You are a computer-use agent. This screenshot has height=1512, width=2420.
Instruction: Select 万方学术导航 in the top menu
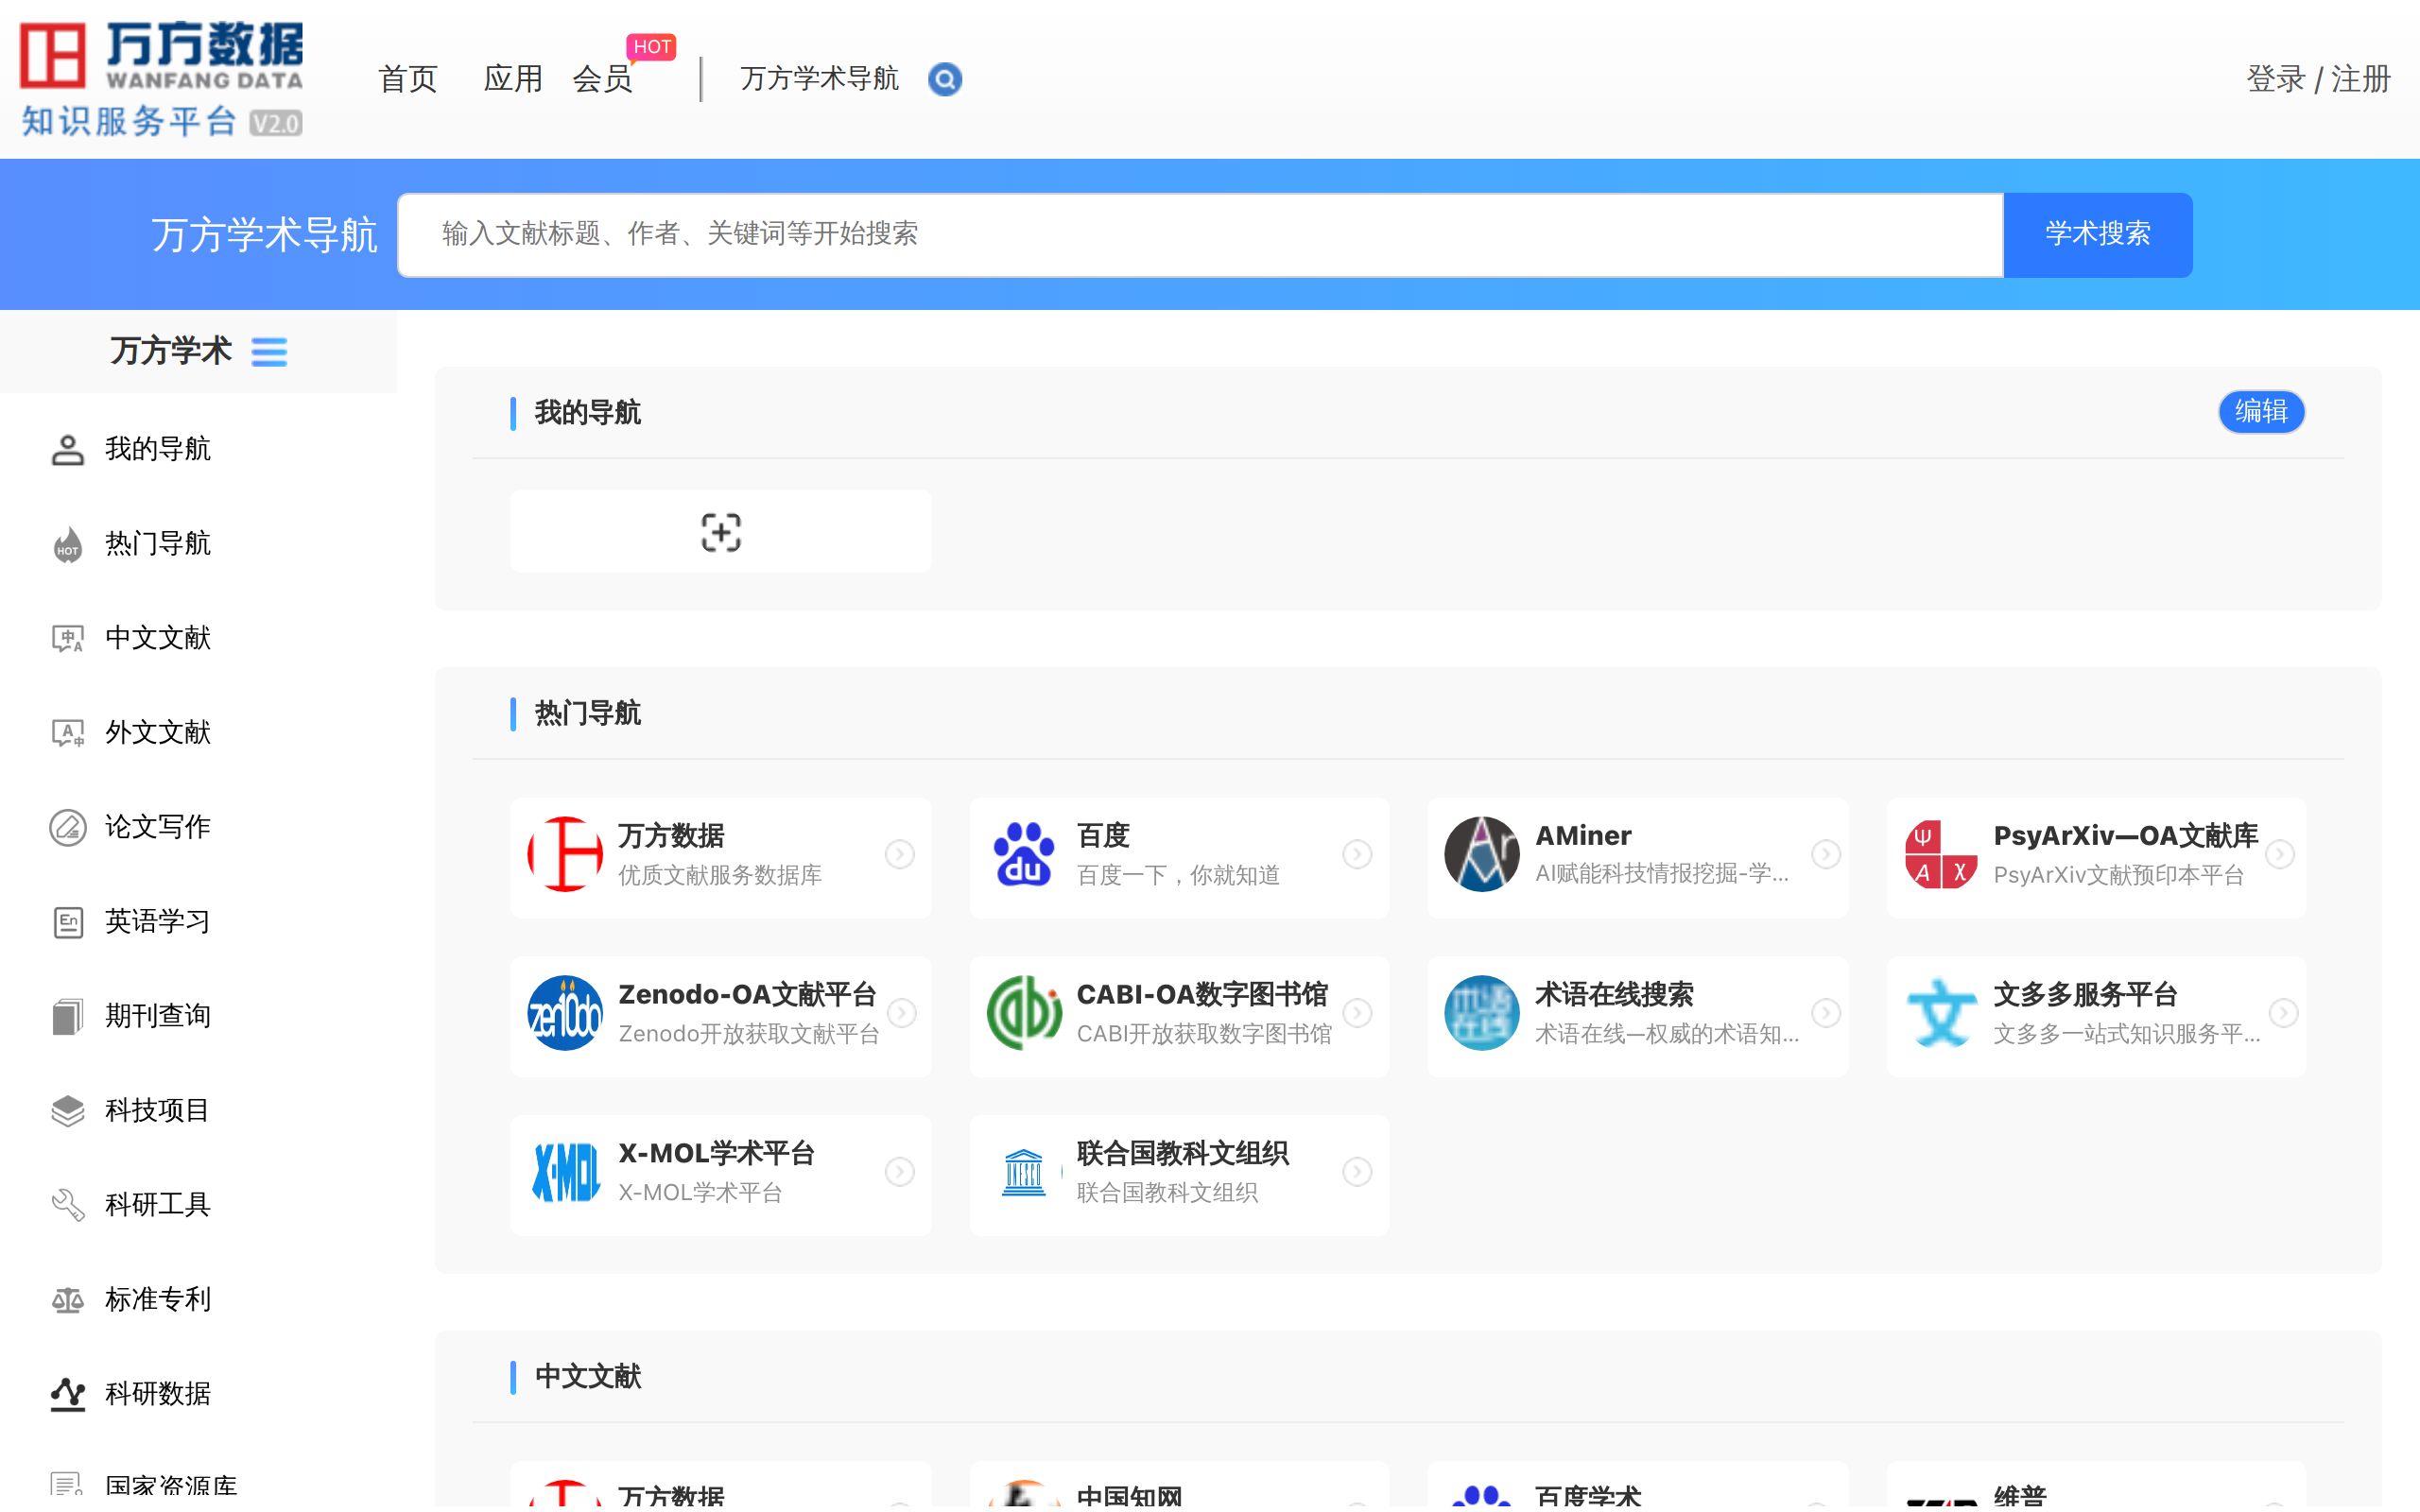point(820,79)
